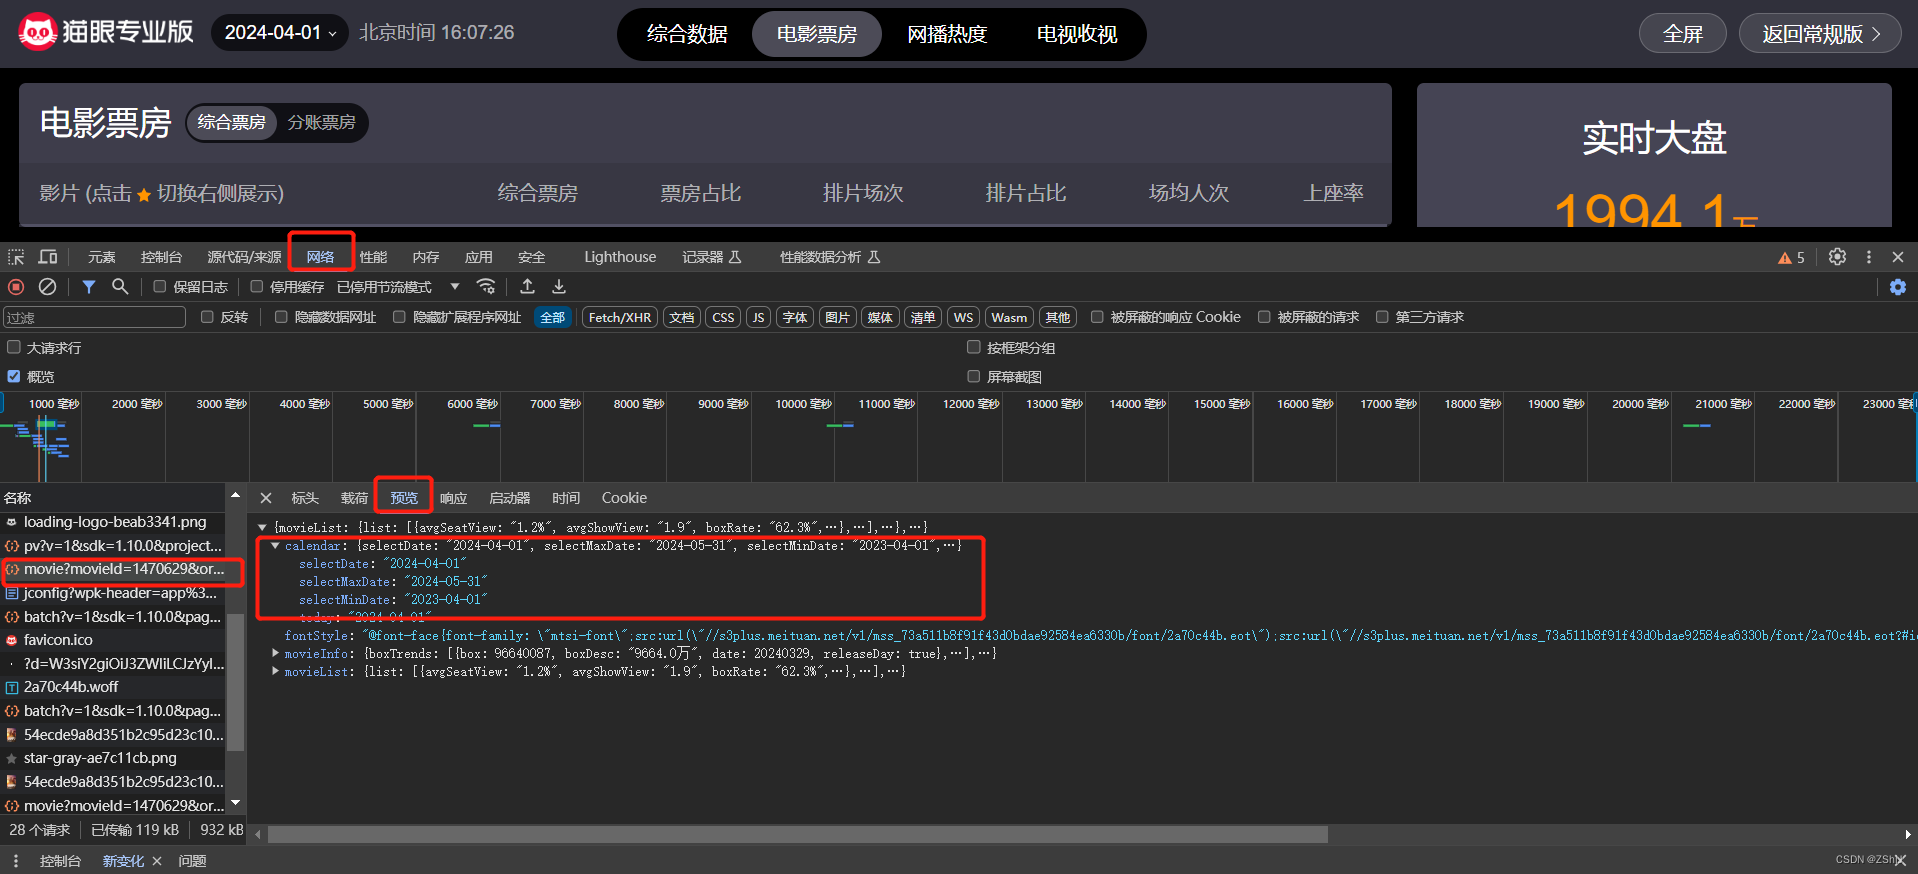Click the Maoyan cat logo icon
1918x874 pixels.
[x=37, y=32]
